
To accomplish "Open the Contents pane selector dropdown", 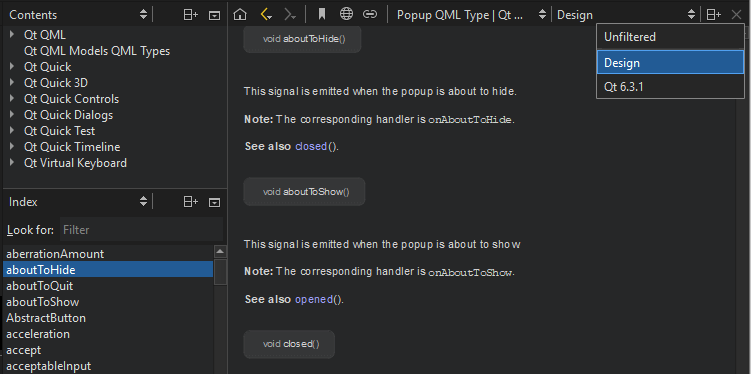I will point(78,15).
